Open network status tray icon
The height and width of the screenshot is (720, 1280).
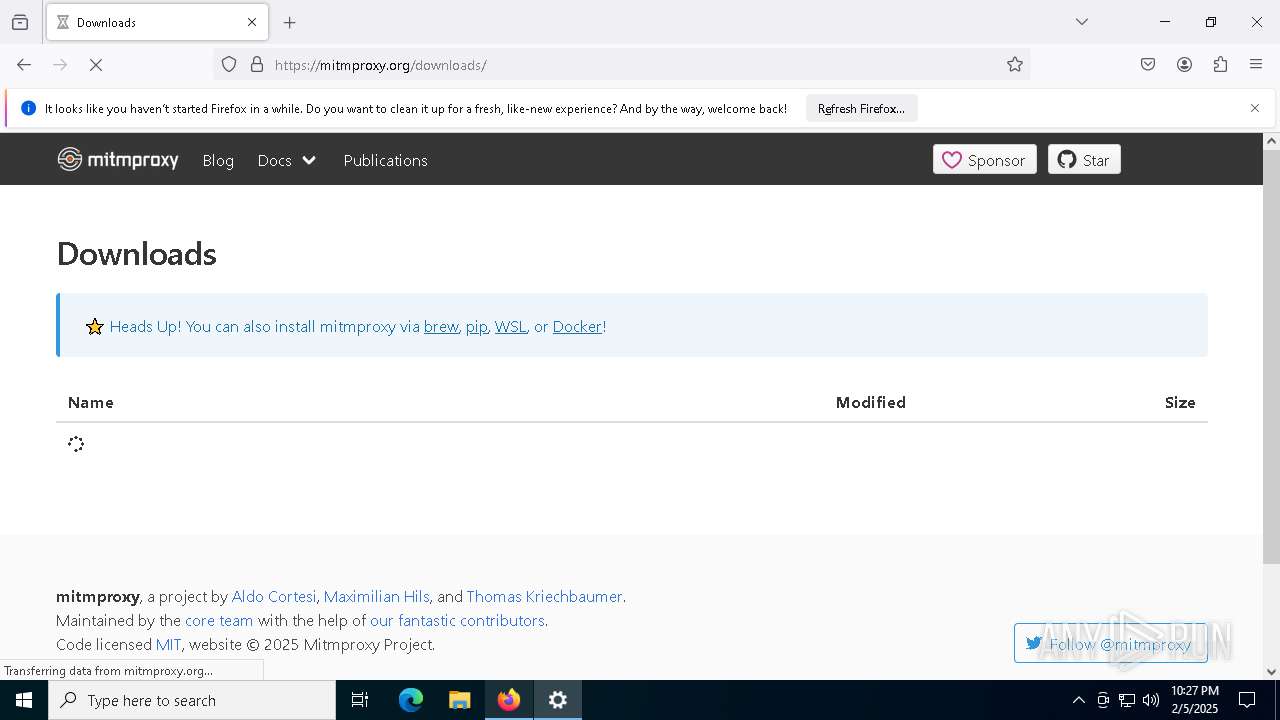click(1127, 700)
